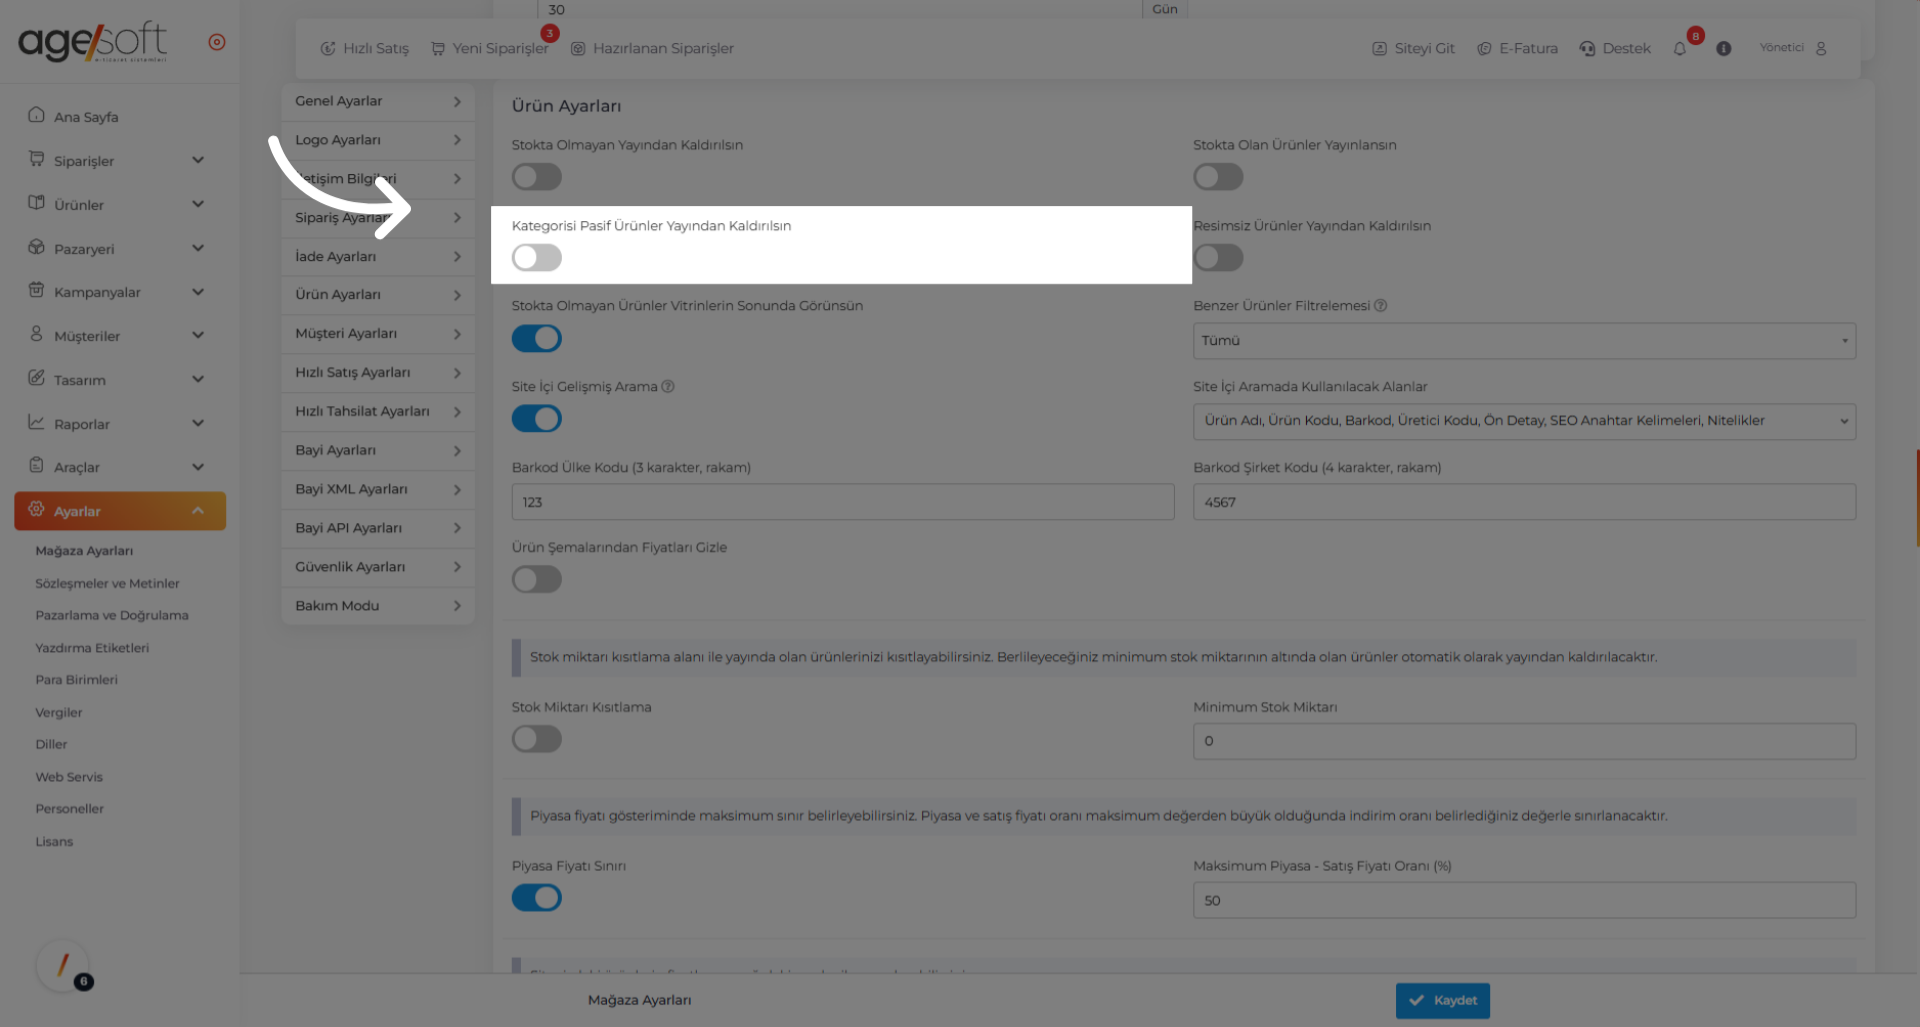Click Maksimum Piyasa - Satış Fiyatı Oranı field
Viewport: 1920px width, 1027px height.
tap(1524, 900)
